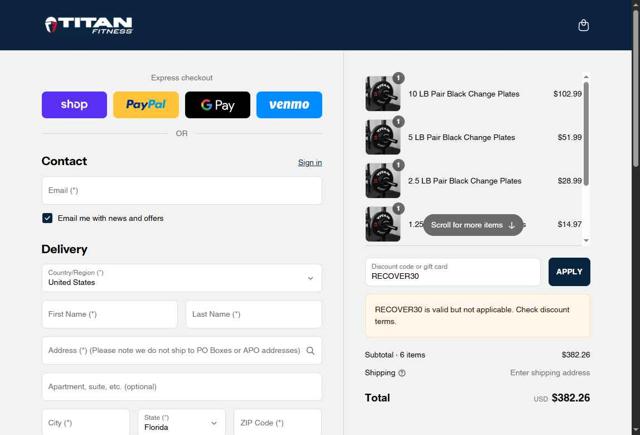Focus the Address field
The height and width of the screenshot is (435, 640).
click(x=182, y=351)
